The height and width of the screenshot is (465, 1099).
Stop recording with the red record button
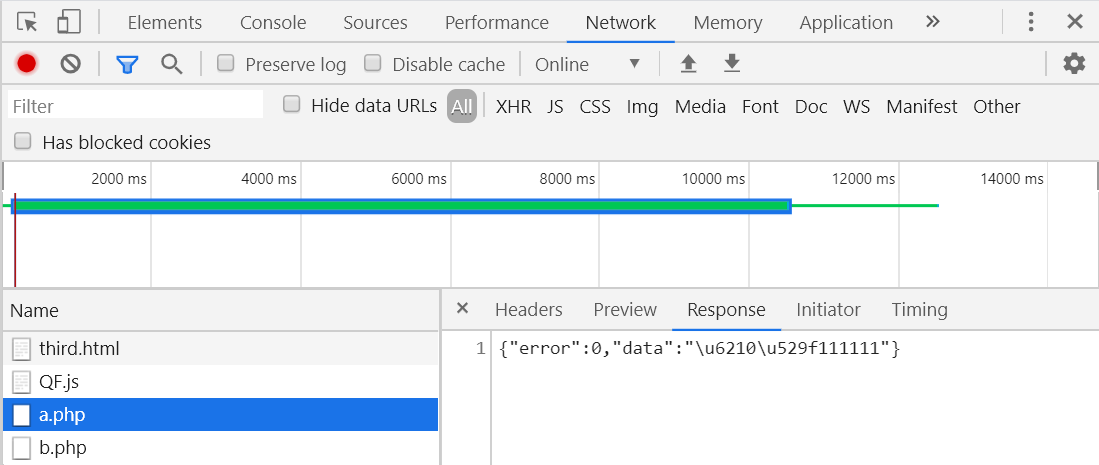(x=27, y=65)
